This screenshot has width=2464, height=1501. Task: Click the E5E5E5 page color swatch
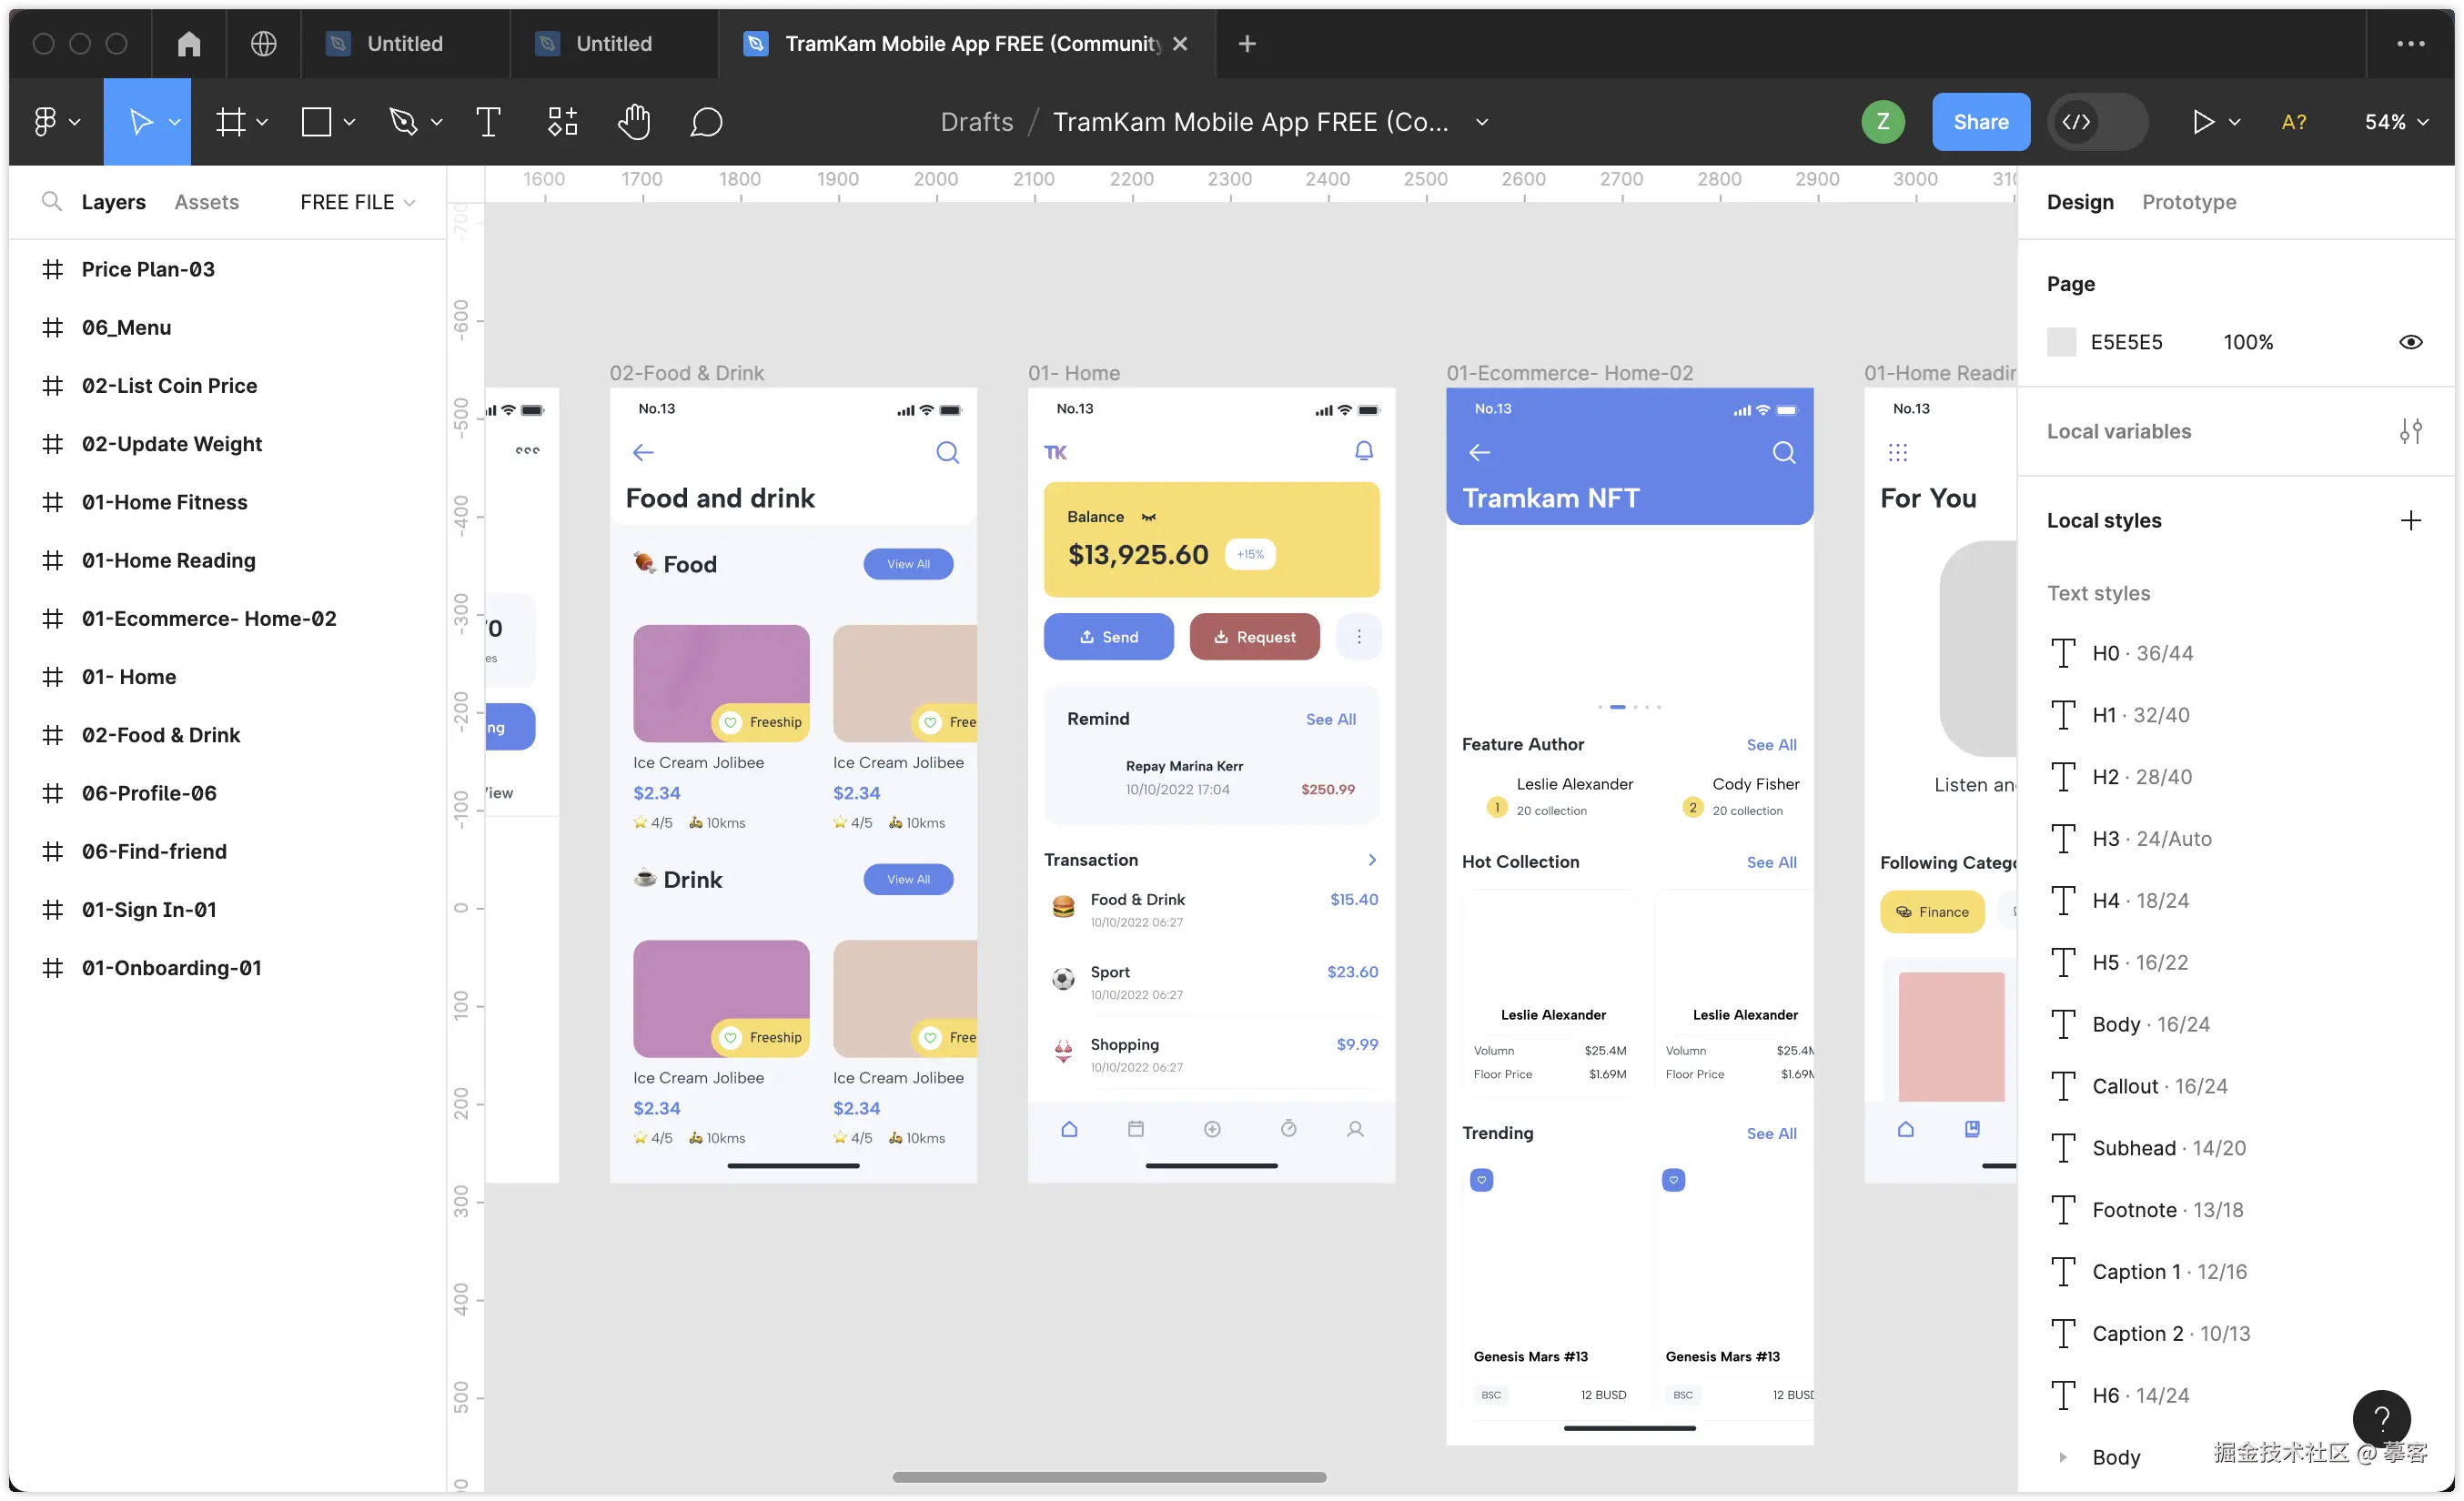point(2061,342)
